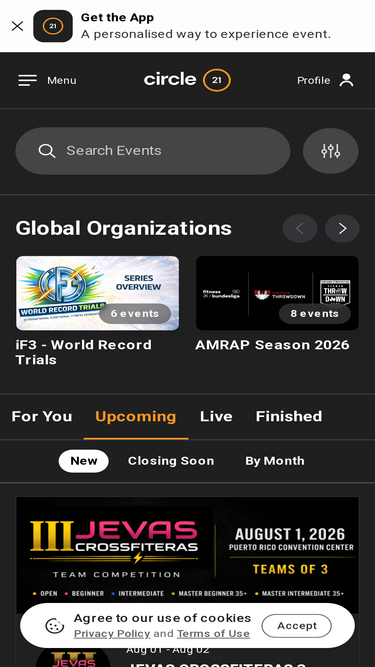Open iF3 World Record Trials thumbnail
This screenshot has width=375, height=667.
coord(97,293)
